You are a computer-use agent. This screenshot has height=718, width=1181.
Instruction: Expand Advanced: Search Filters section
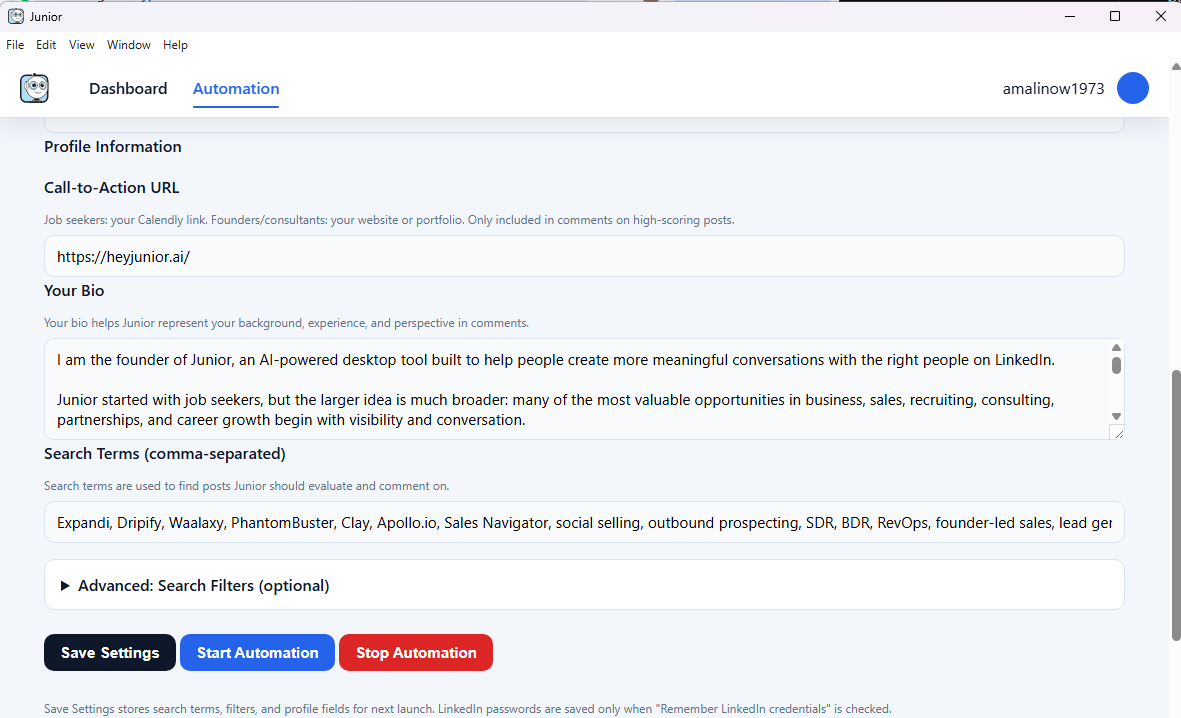coord(584,585)
